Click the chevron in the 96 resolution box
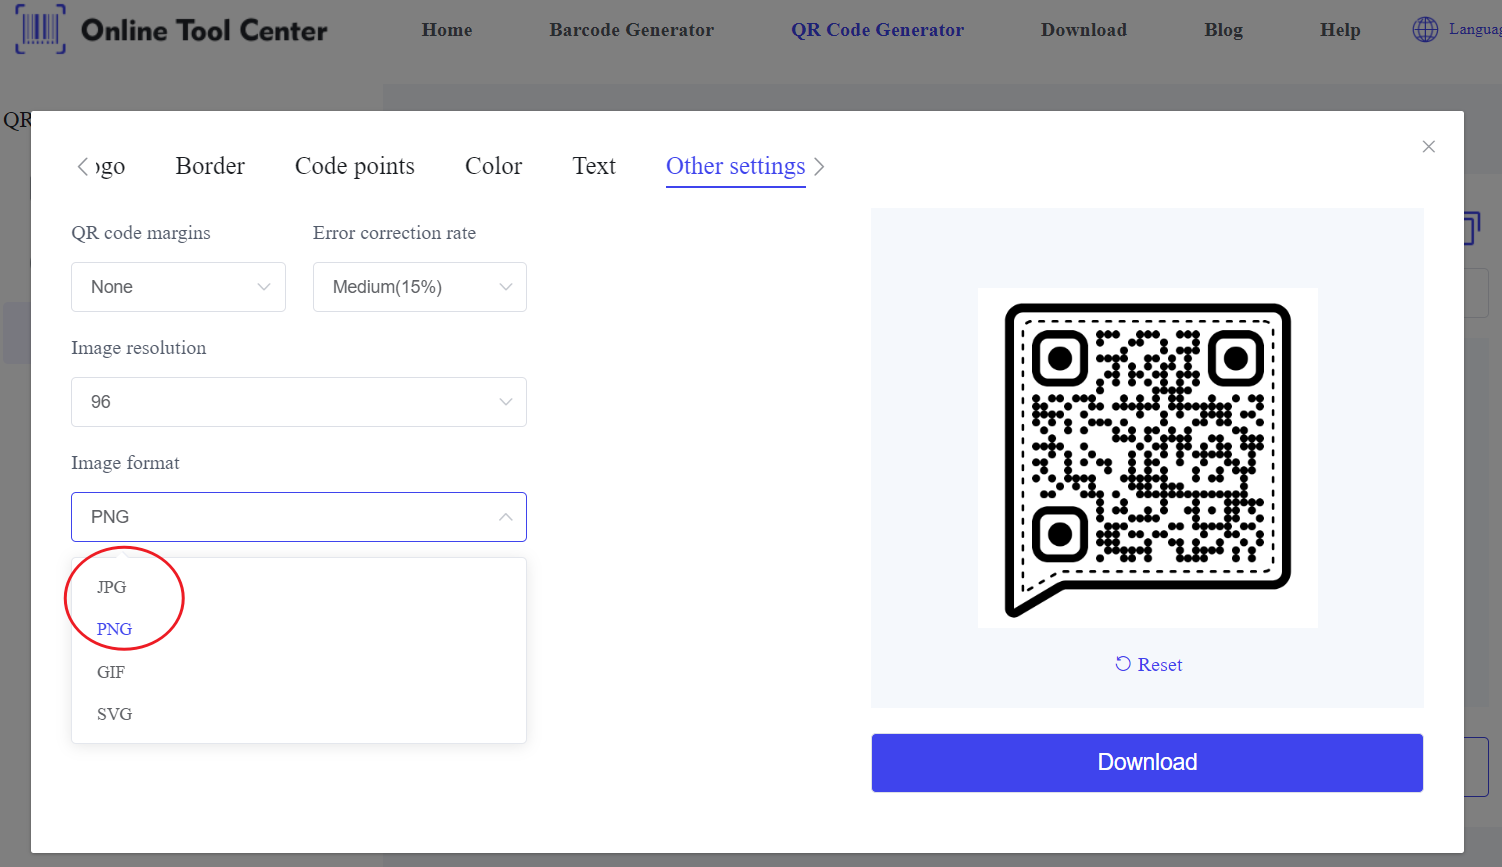 (x=506, y=402)
